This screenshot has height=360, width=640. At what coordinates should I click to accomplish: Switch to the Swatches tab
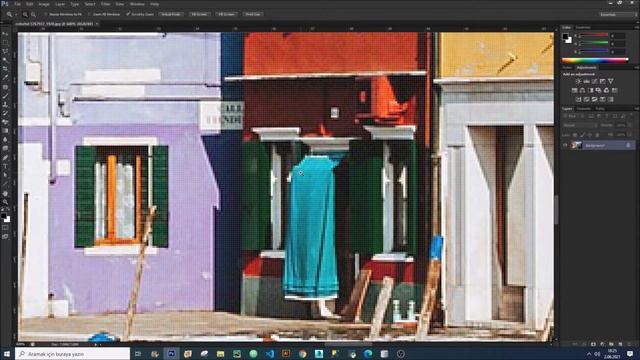point(583,27)
